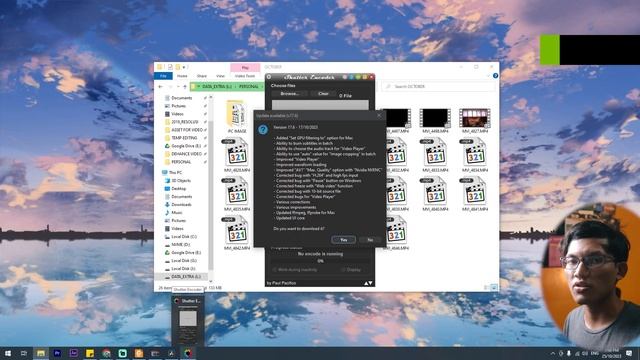Click the up arrow at Shutter Encoder bottom
Viewport: 640px width, 360px height.
coord(366,283)
